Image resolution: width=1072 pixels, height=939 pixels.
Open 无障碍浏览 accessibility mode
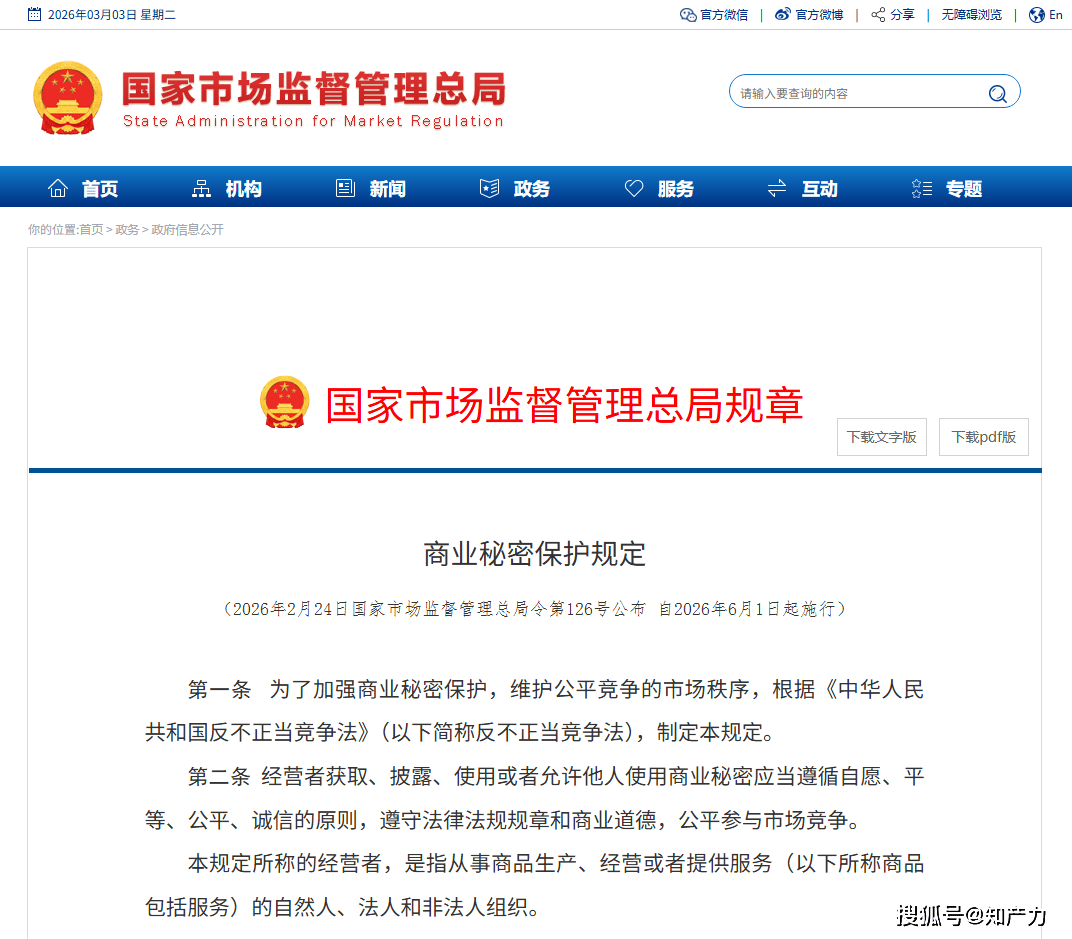point(971,14)
